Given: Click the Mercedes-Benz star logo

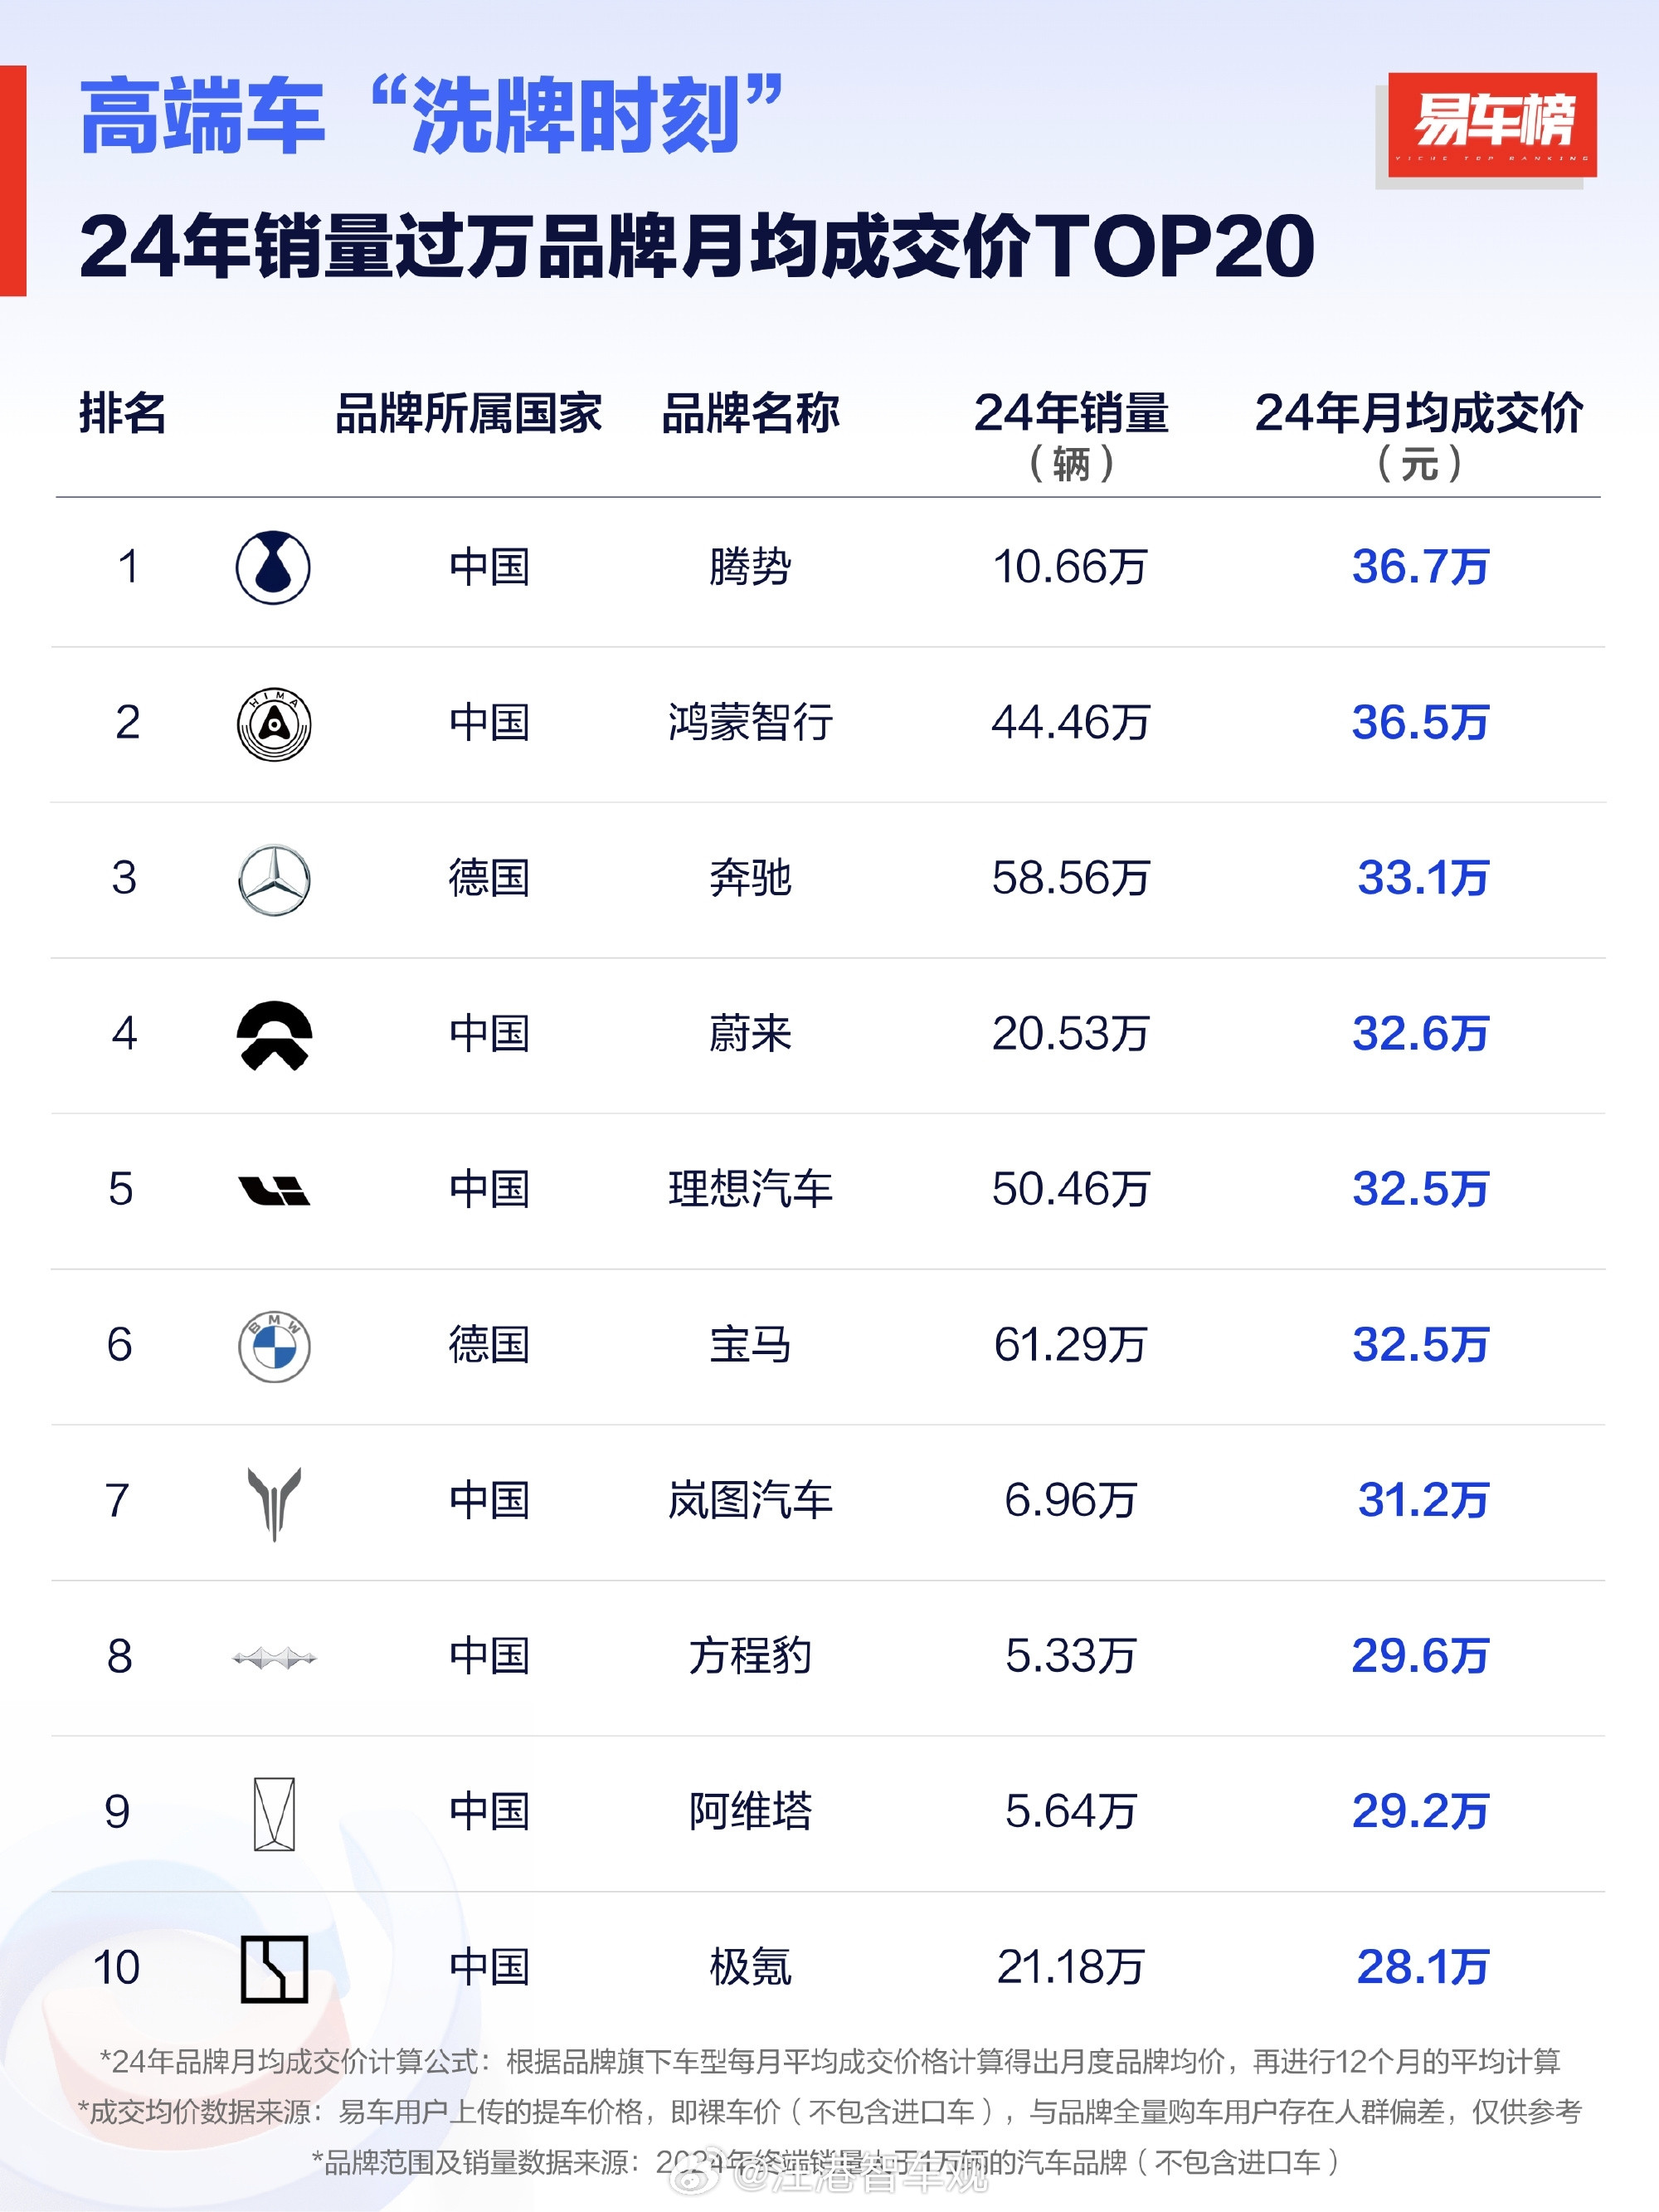Looking at the screenshot, I should 274,879.
